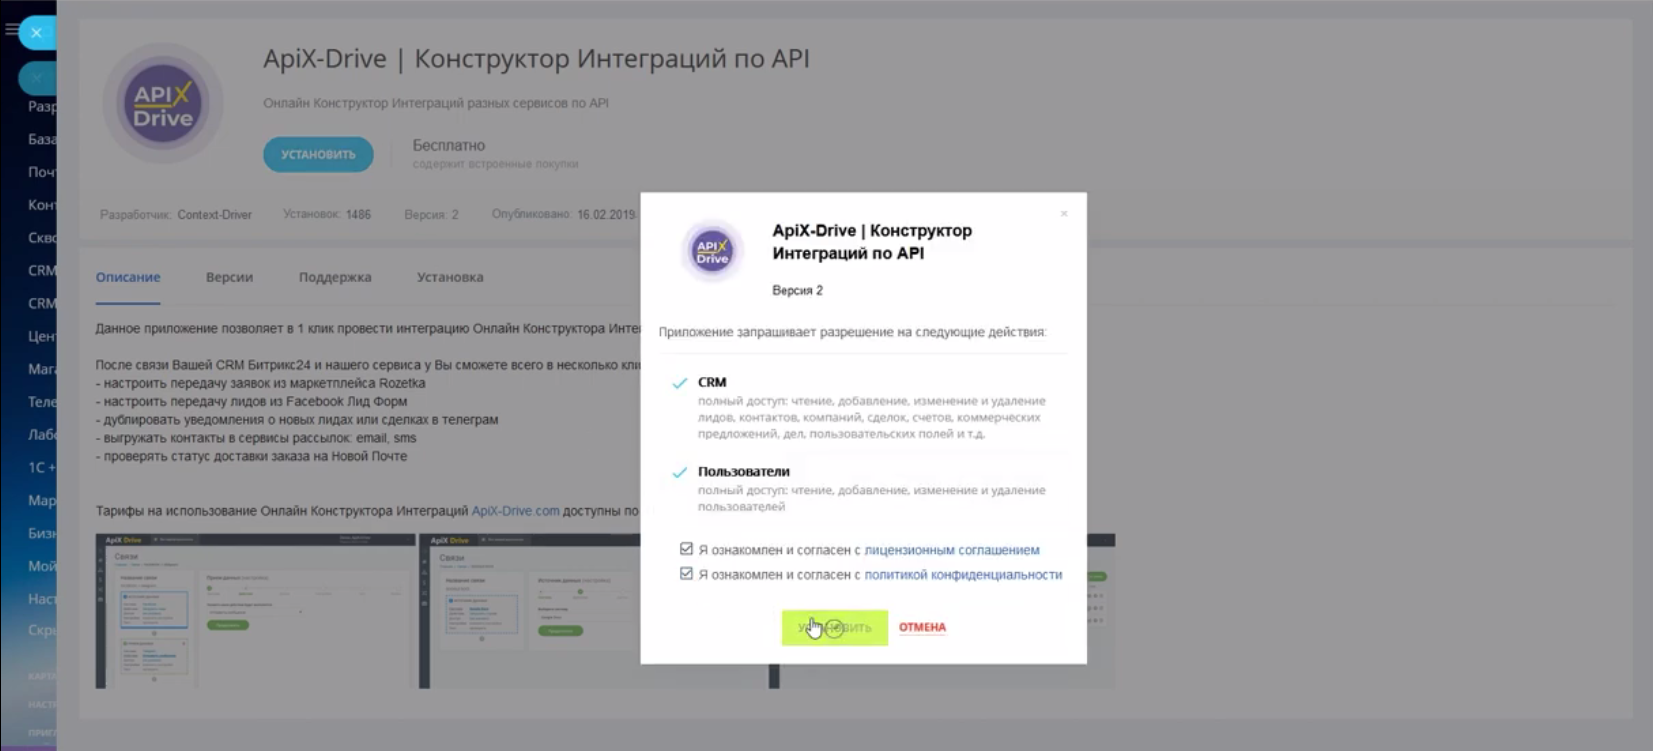Click the Установок: 1486 counter text

pos(327,215)
